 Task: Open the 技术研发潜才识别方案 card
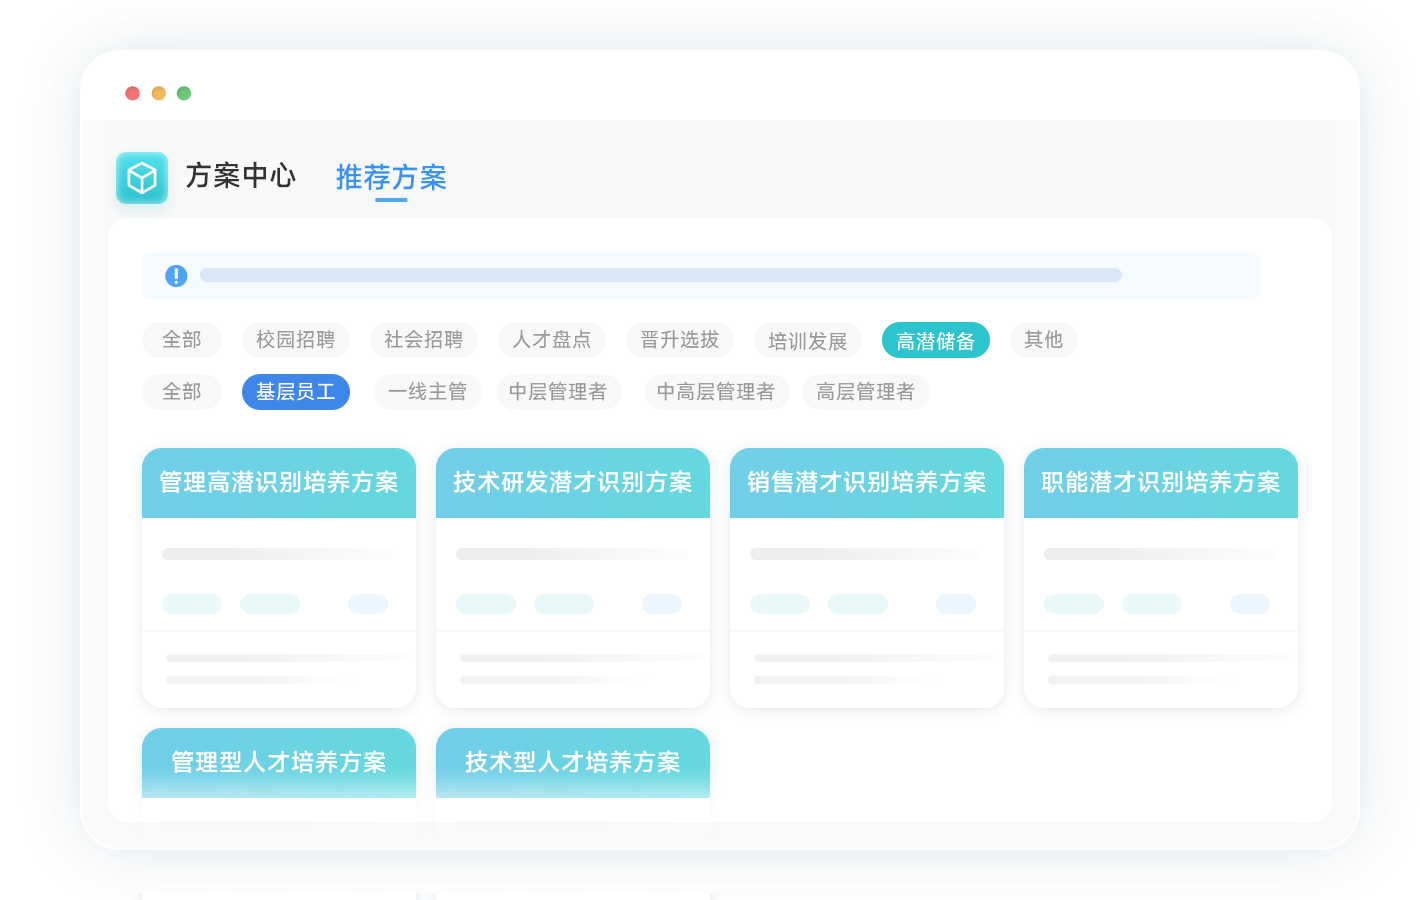pyautogui.click(x=573, y=483)
